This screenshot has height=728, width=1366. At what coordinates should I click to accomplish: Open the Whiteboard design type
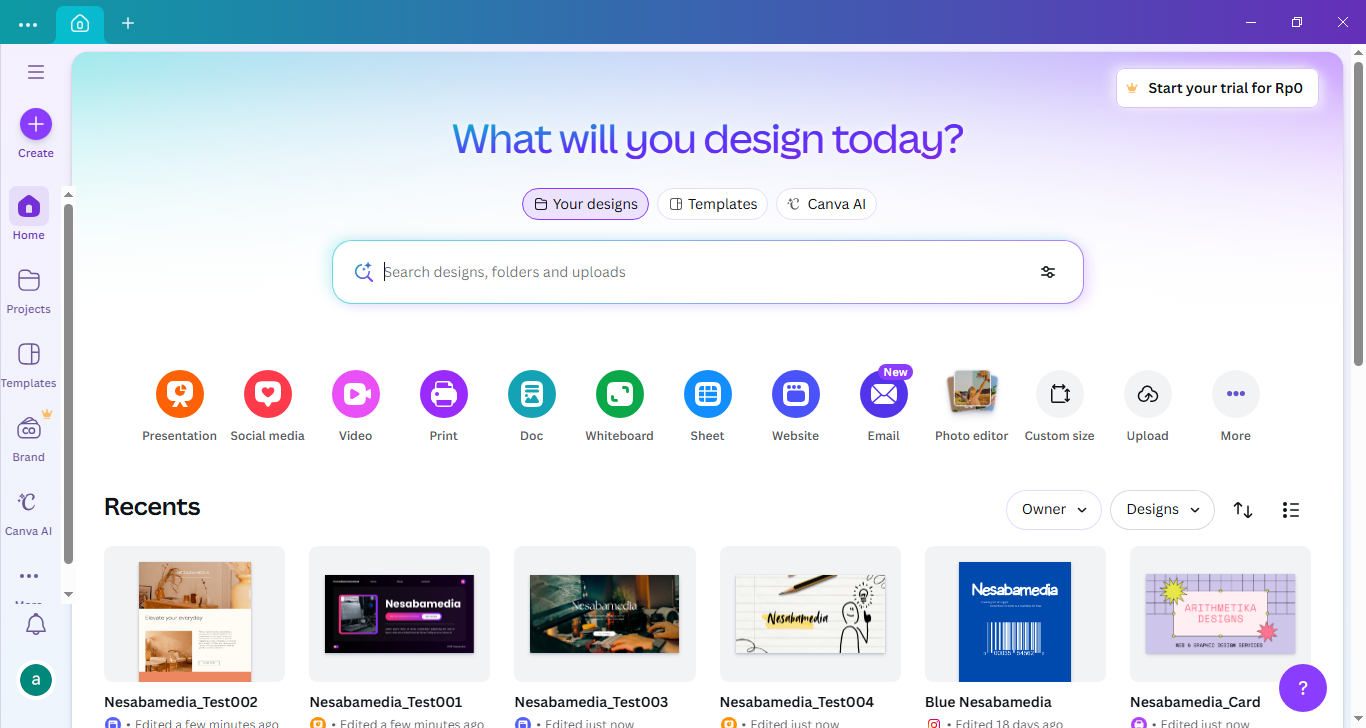(620, 394)
